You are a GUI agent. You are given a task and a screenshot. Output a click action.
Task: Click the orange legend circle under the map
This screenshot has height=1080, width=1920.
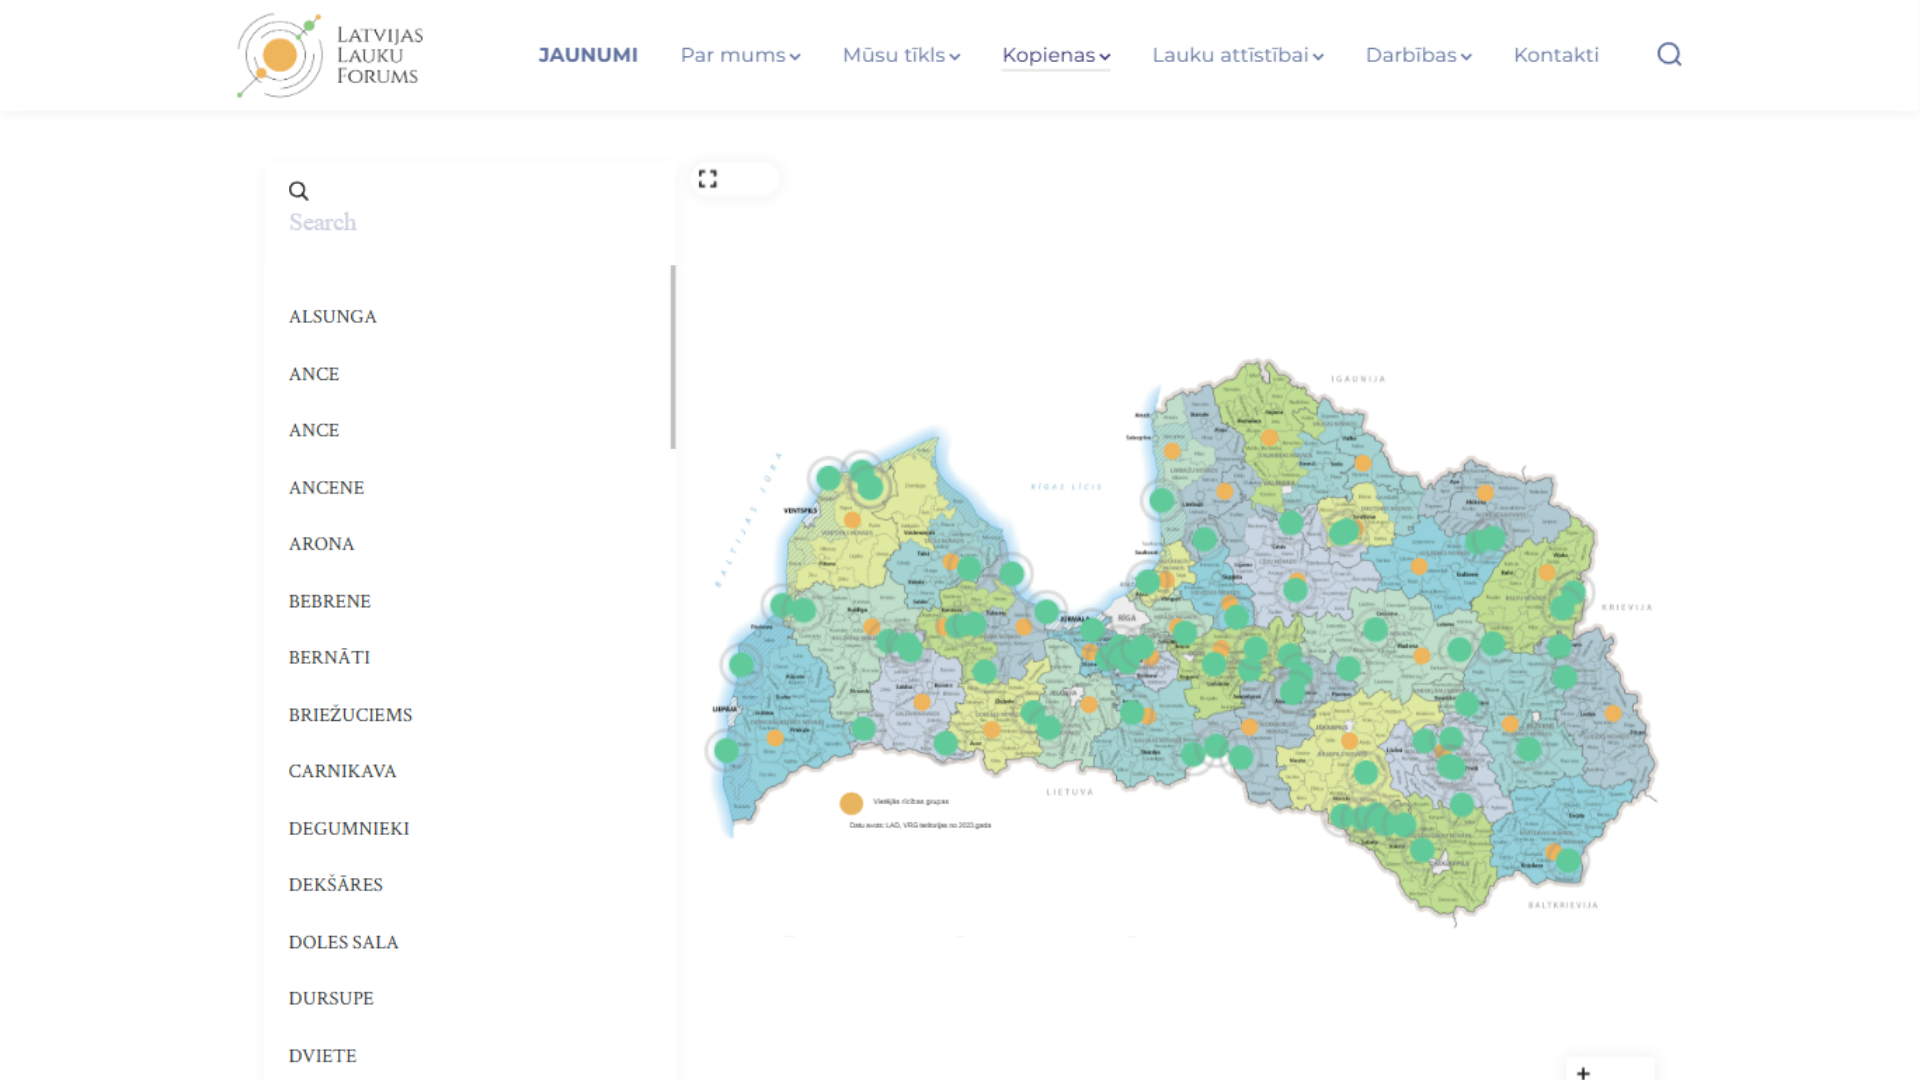[851, 803]
